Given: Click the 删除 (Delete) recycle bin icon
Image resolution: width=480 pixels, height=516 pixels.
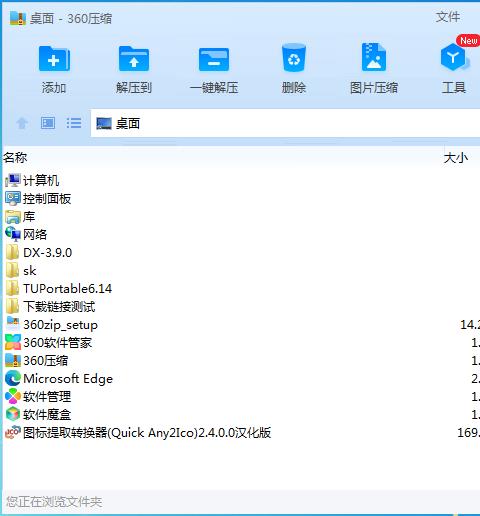Looking at the screenshot, I should tap(294, 58).
